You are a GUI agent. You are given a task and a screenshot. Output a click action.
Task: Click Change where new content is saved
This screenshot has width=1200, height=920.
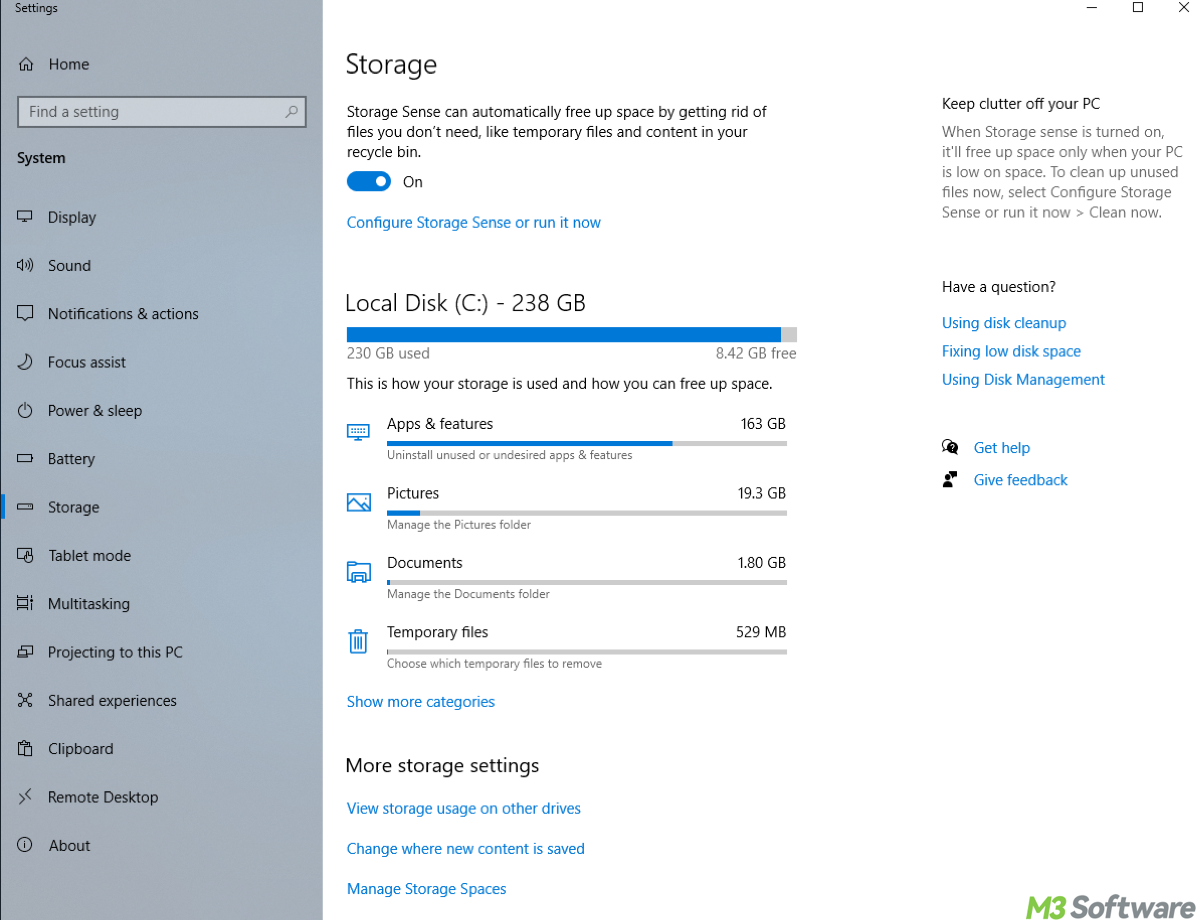click(x=466, y=848)
